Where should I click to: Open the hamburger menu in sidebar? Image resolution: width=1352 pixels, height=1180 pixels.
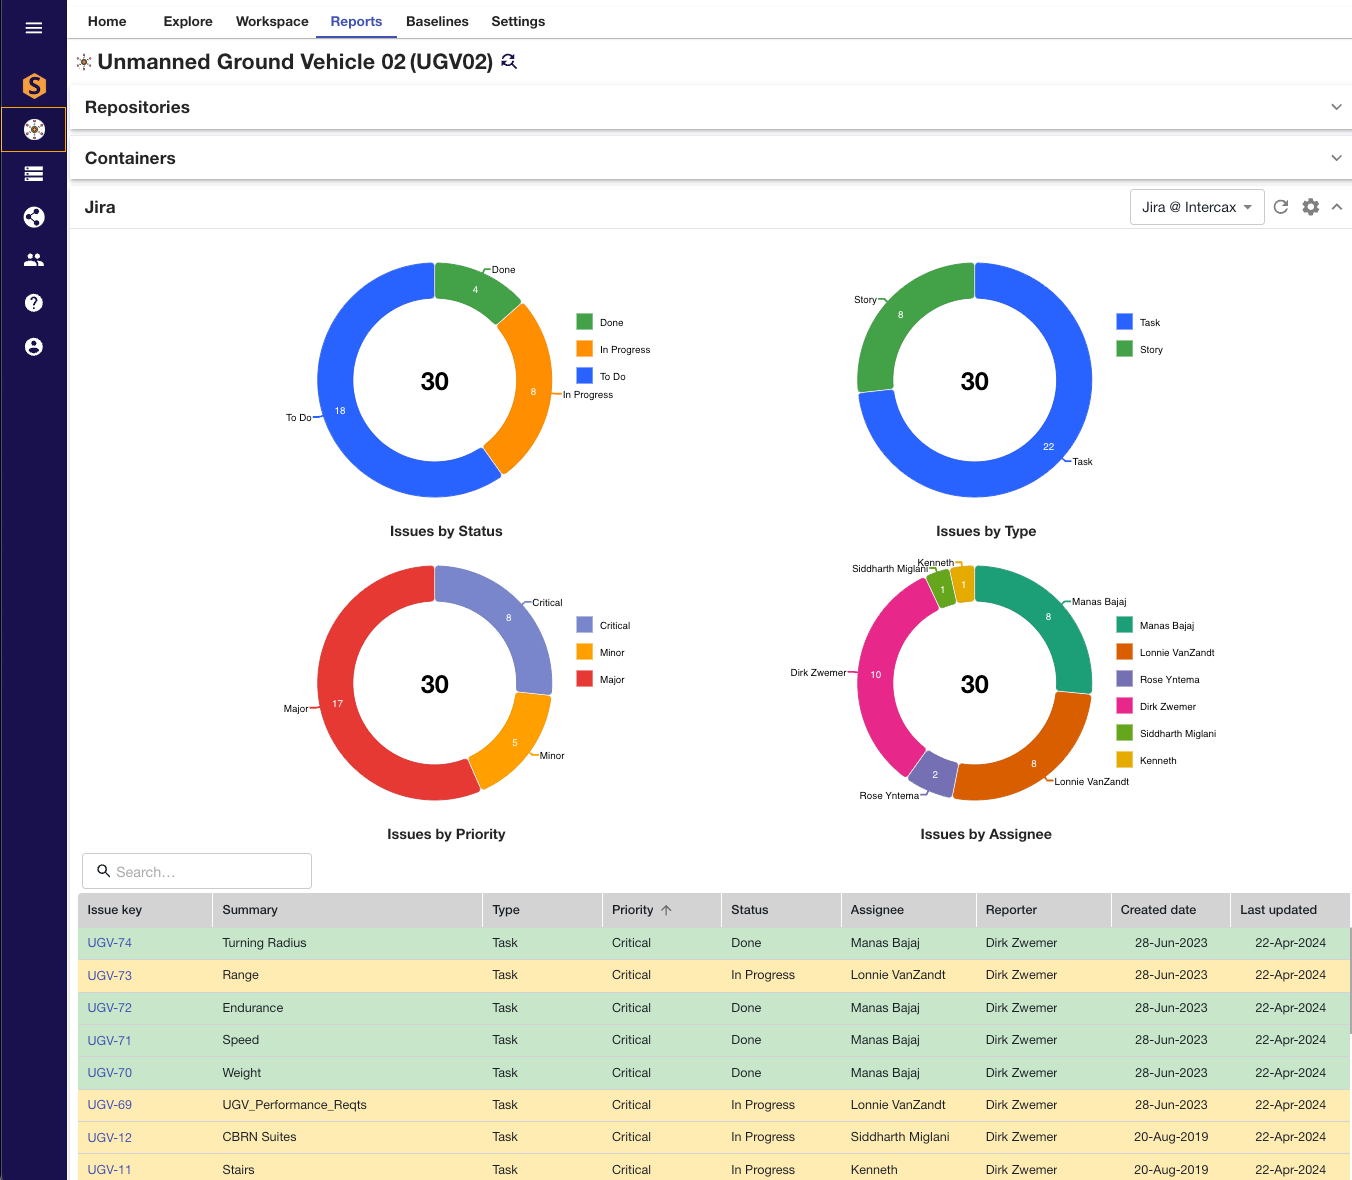click(34, 28)
